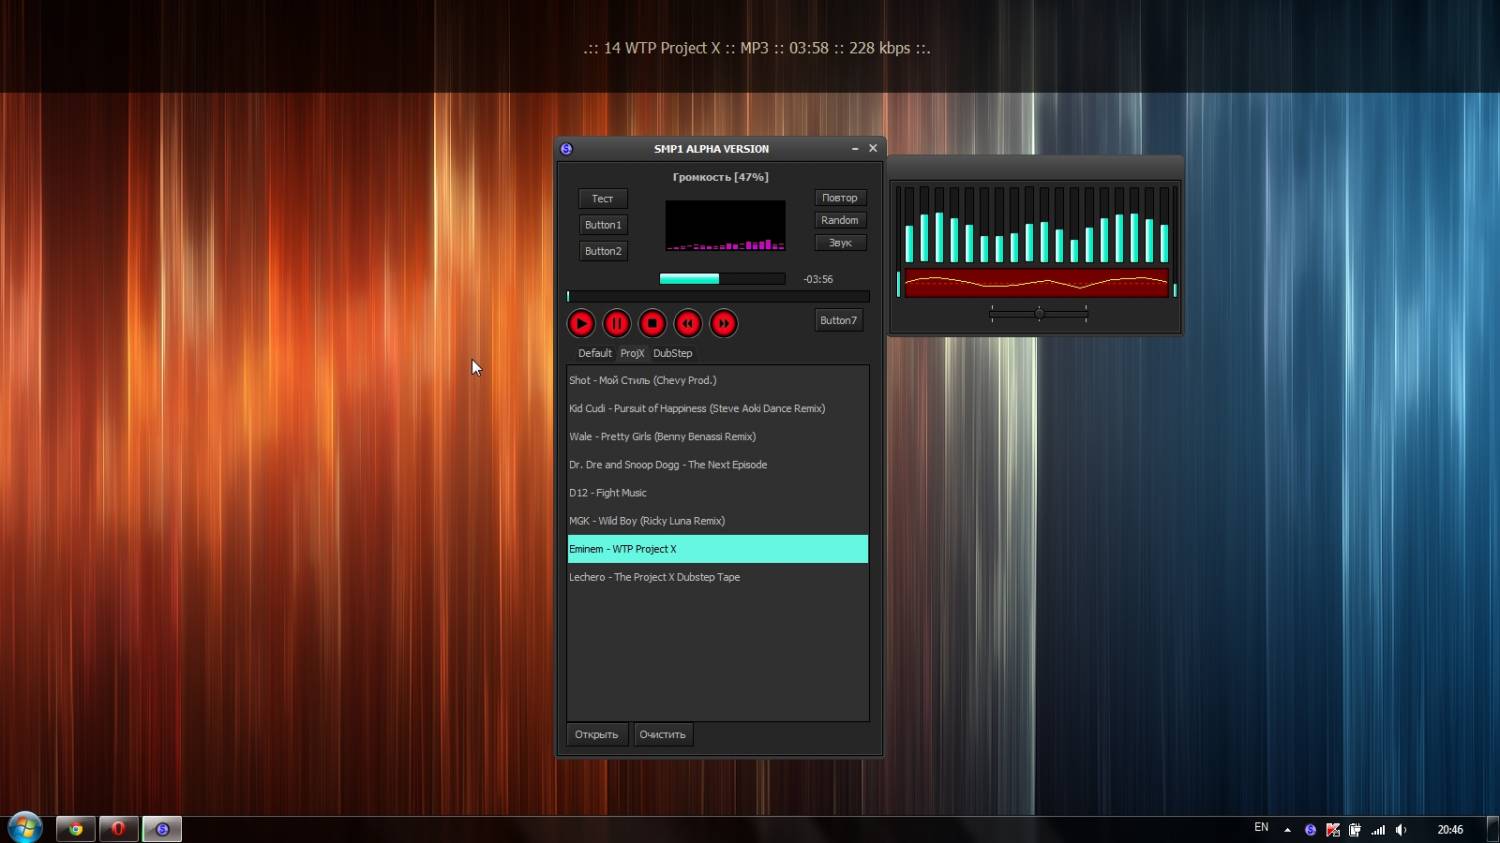
Task: Open Google Chrome from the taskbar
Action: coord(76,829)
